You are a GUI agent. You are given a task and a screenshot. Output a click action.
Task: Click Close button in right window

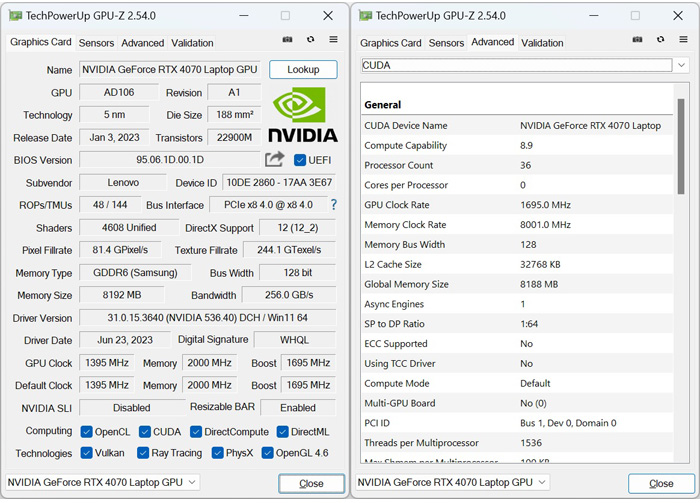(661, 484)
